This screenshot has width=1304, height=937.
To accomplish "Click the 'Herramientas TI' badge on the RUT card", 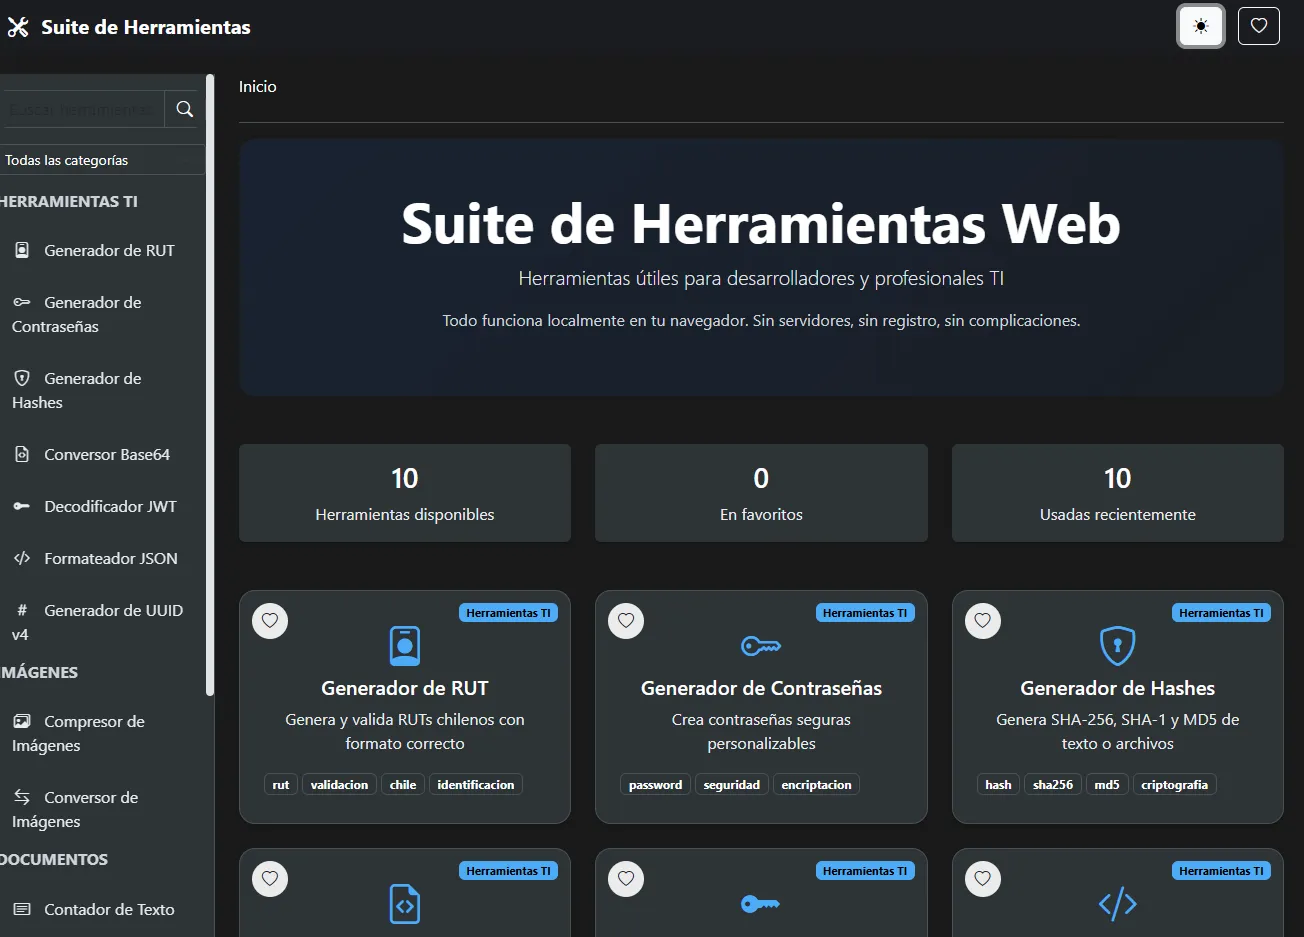I will pos(508,613).
